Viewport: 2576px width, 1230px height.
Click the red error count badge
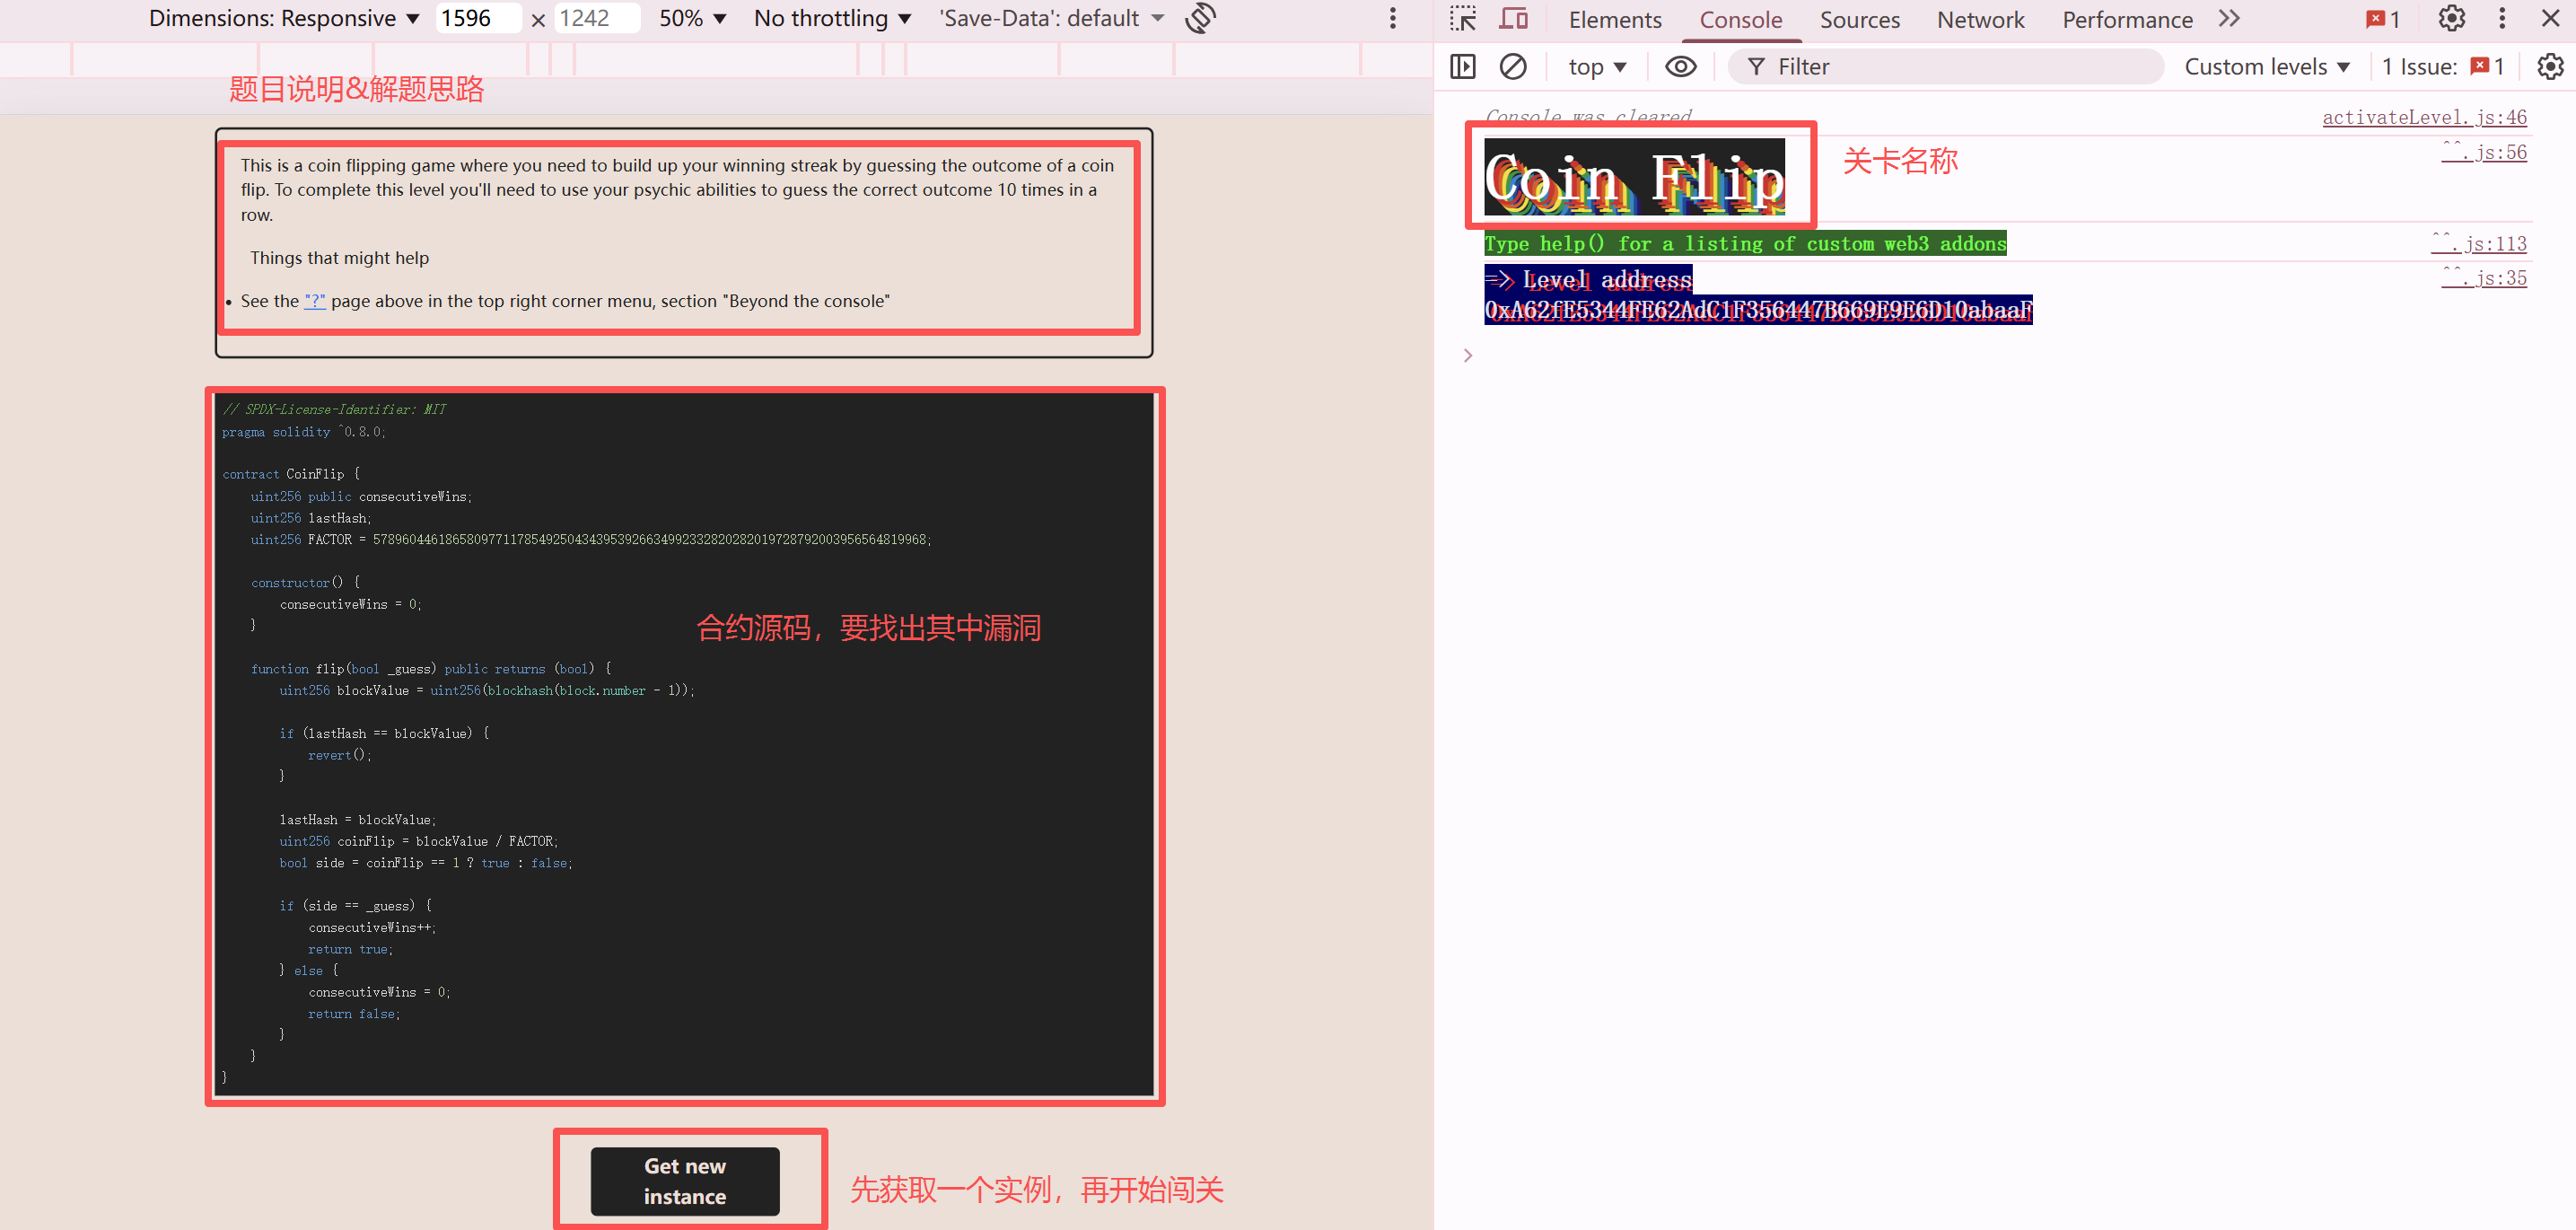coord(2384,19)
